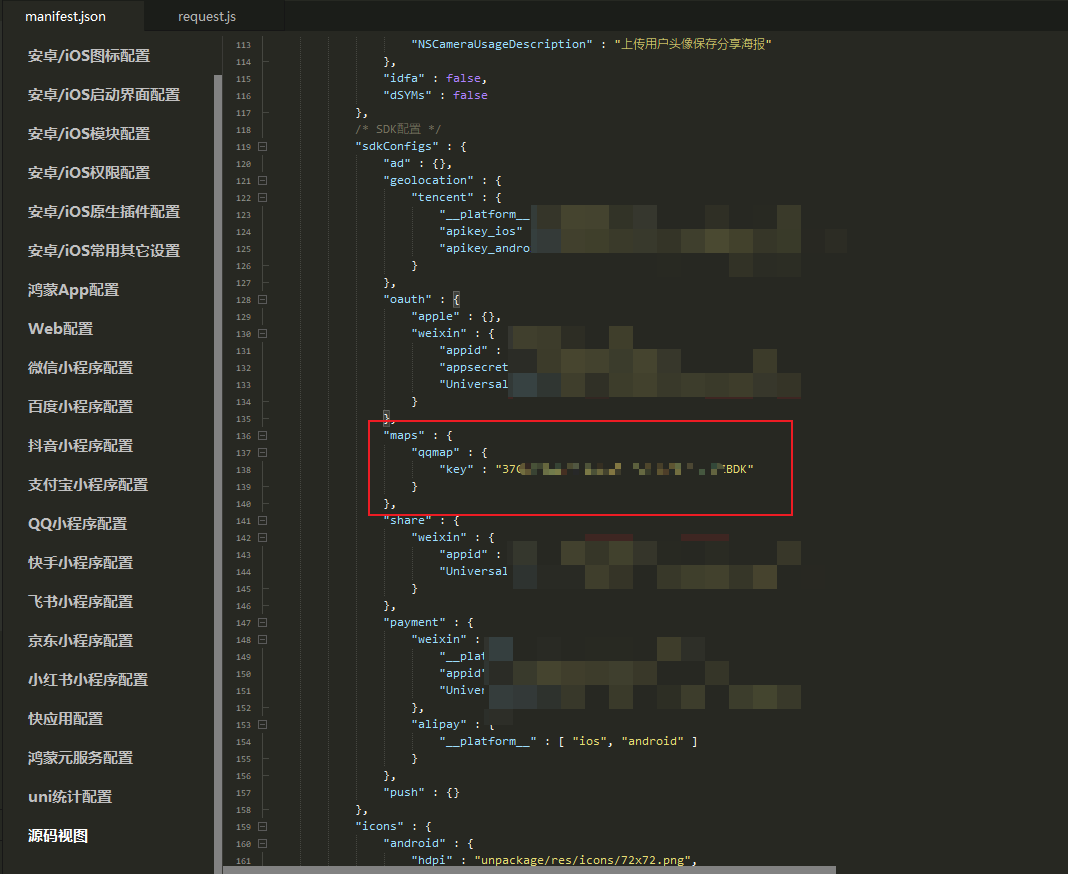Image resolution: width=1068 pixels, height=874 pixels.
Task: Collapse the "maps" block fold marker
Action: click(x=263, y=435)
